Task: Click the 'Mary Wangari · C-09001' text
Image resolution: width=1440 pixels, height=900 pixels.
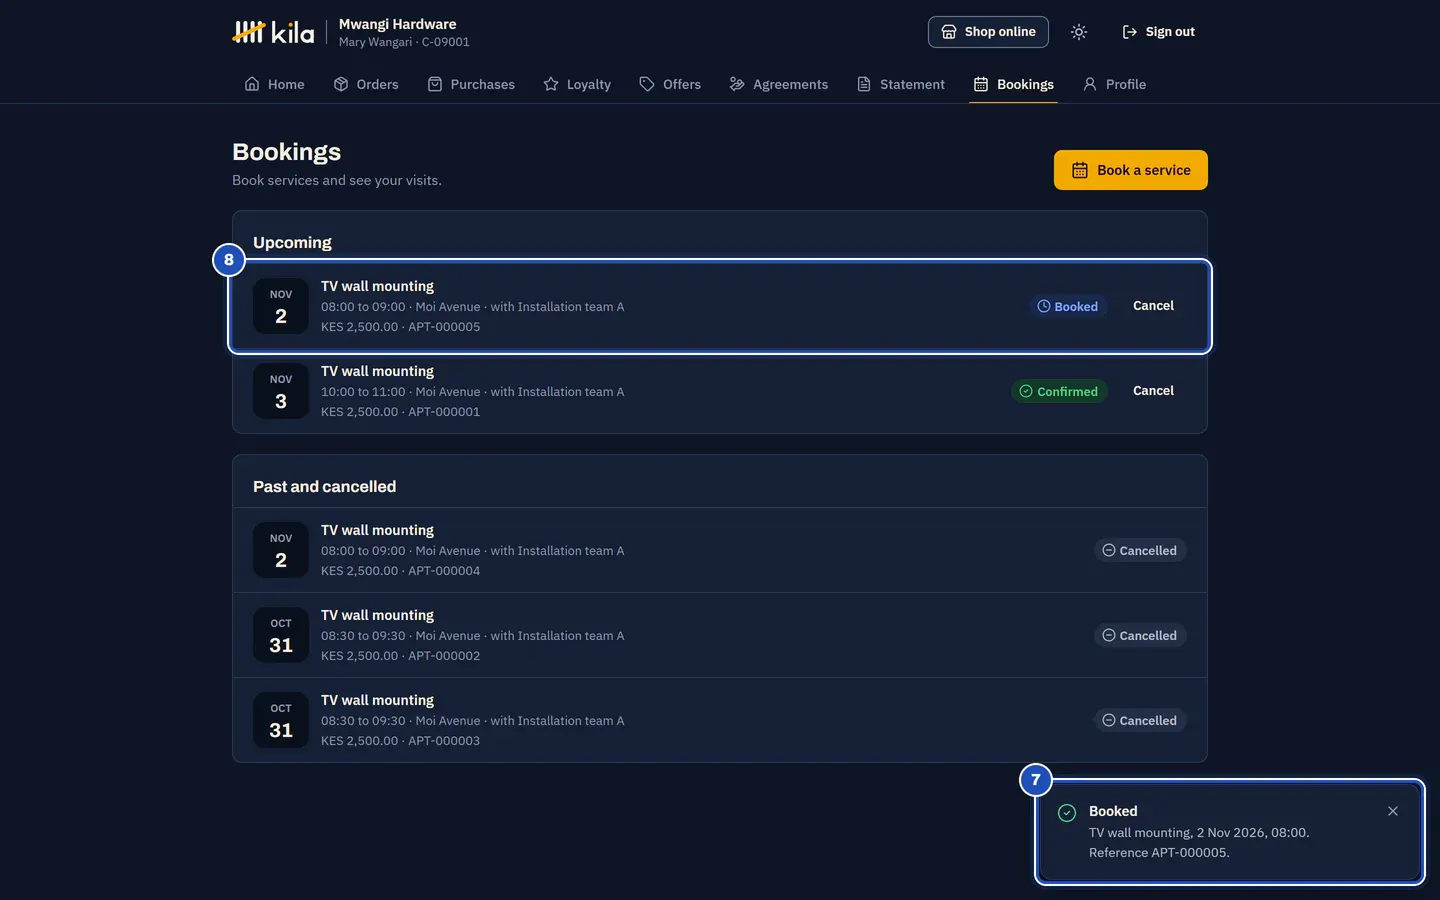Action: point(404,42)
